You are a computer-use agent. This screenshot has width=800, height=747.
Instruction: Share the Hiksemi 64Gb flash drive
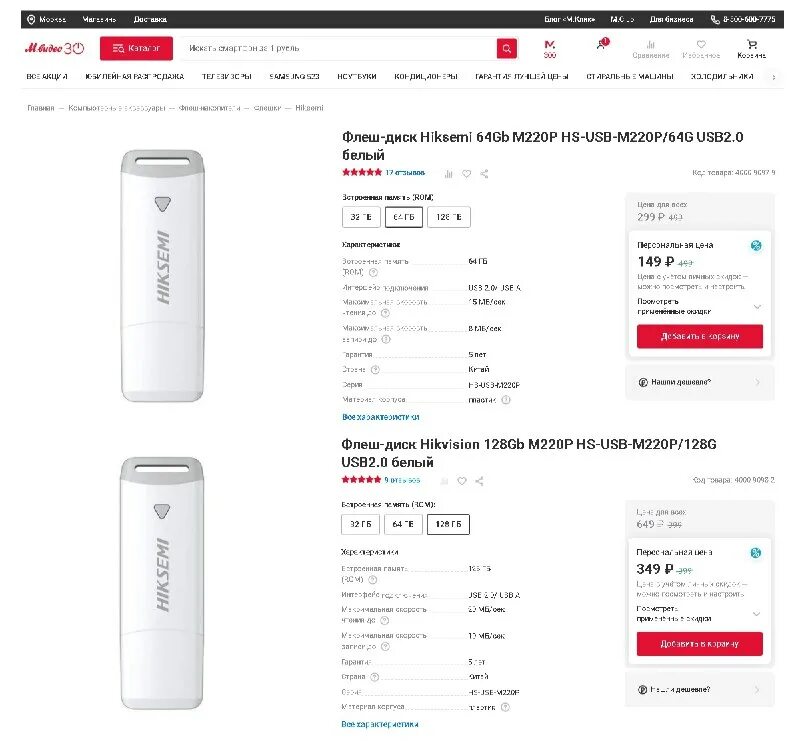(x=484, y=174)
